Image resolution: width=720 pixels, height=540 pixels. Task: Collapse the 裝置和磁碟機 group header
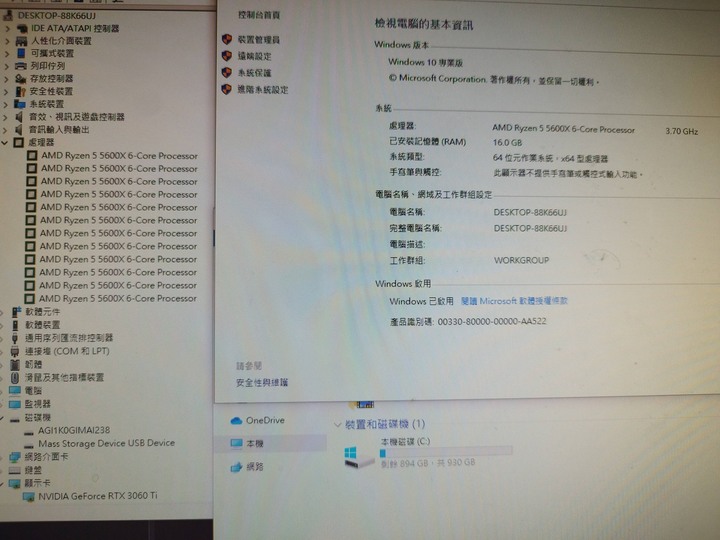[336, 424]
